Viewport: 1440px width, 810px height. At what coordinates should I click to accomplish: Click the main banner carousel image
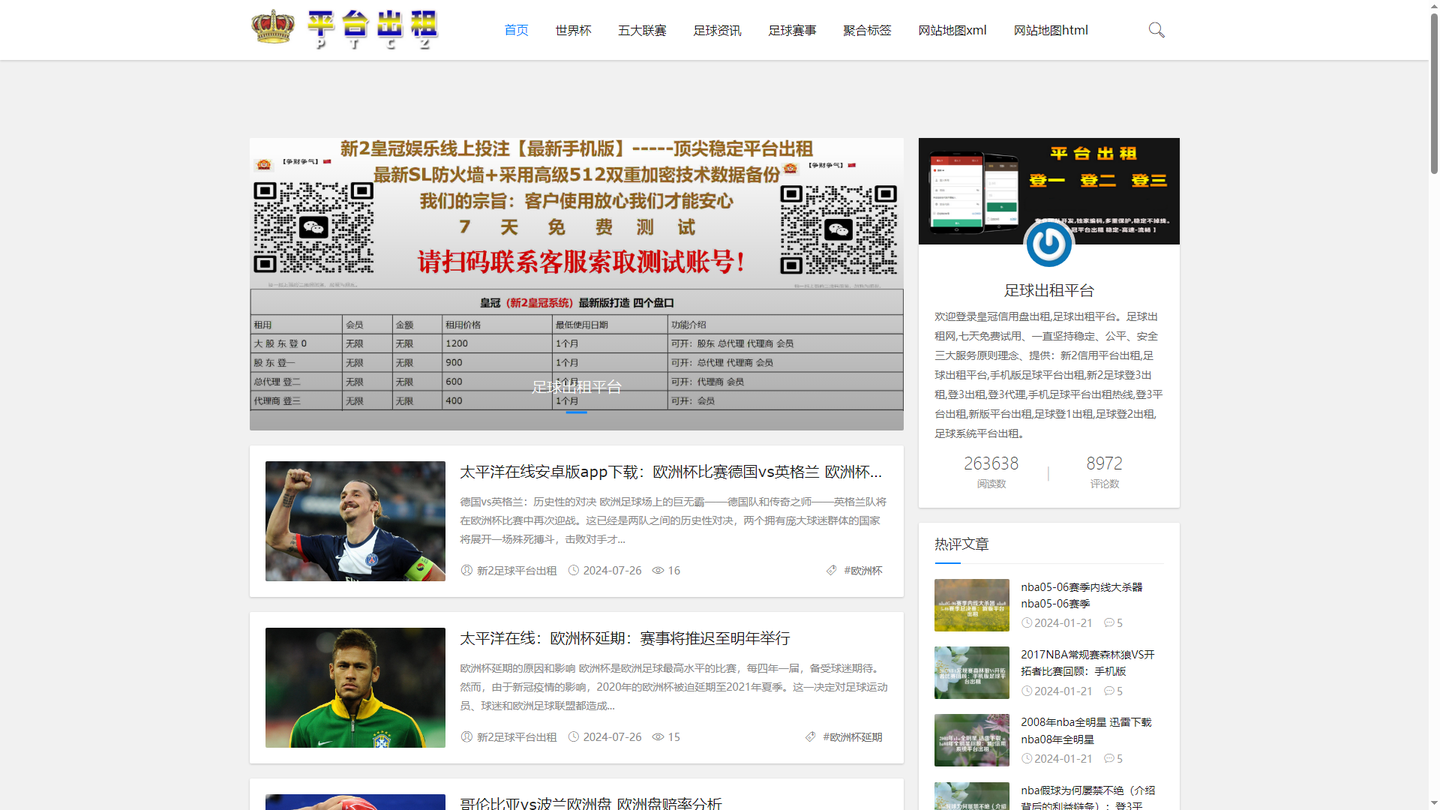point(576,284)
